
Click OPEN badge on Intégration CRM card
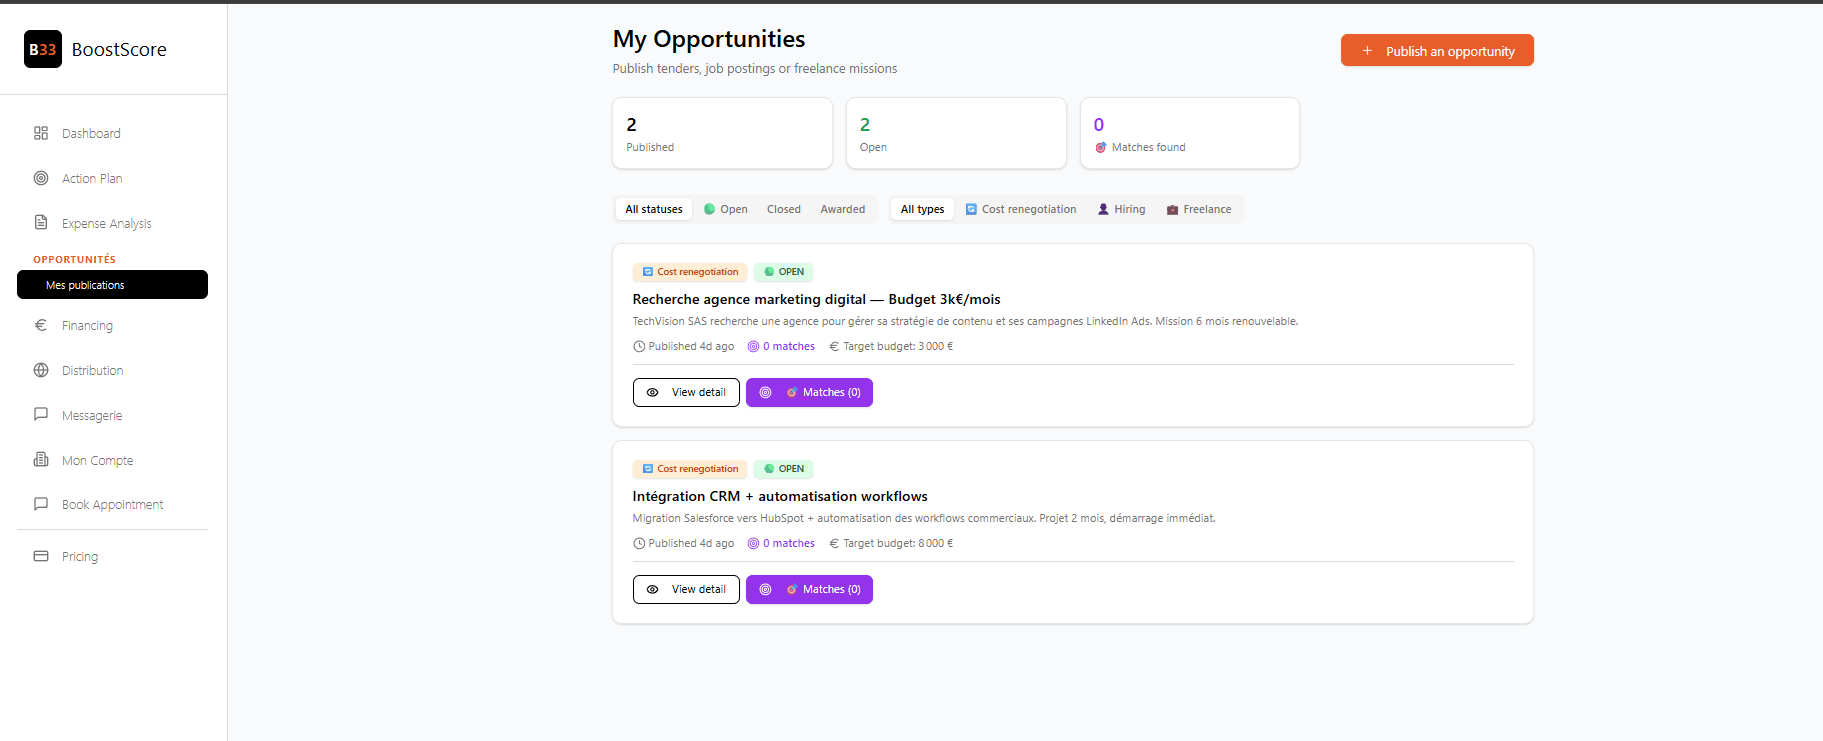[x=784, y=469]
